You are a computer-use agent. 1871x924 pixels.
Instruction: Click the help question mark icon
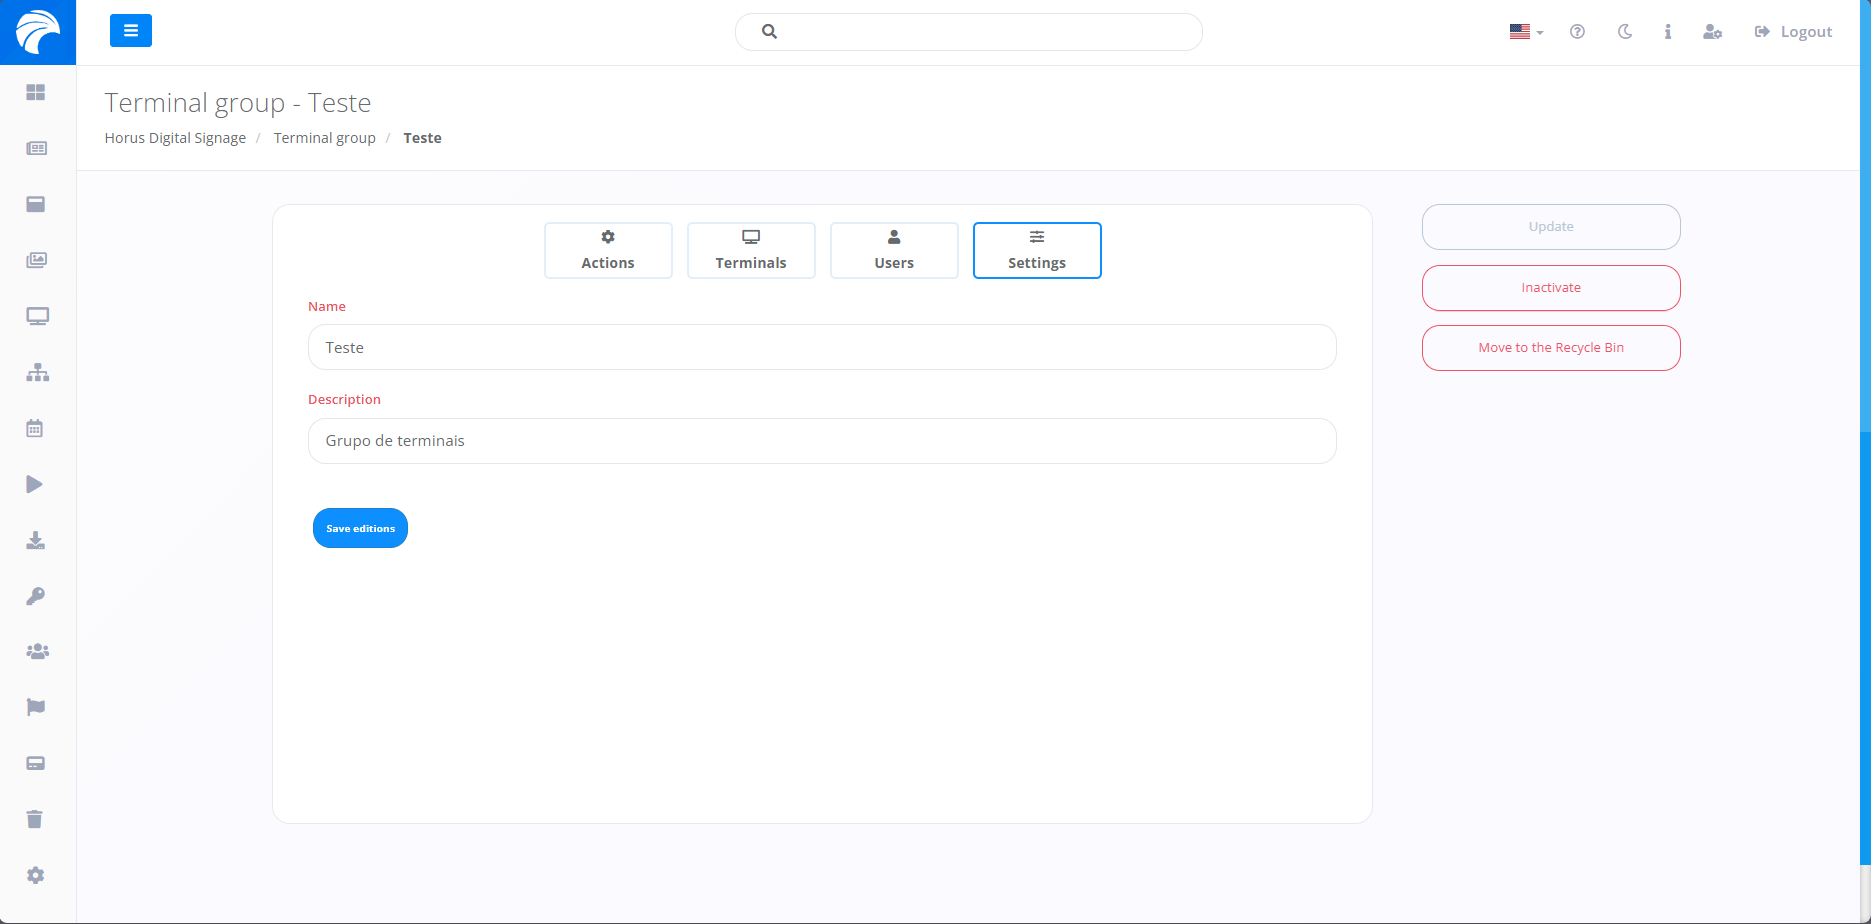click(1577, 32)
